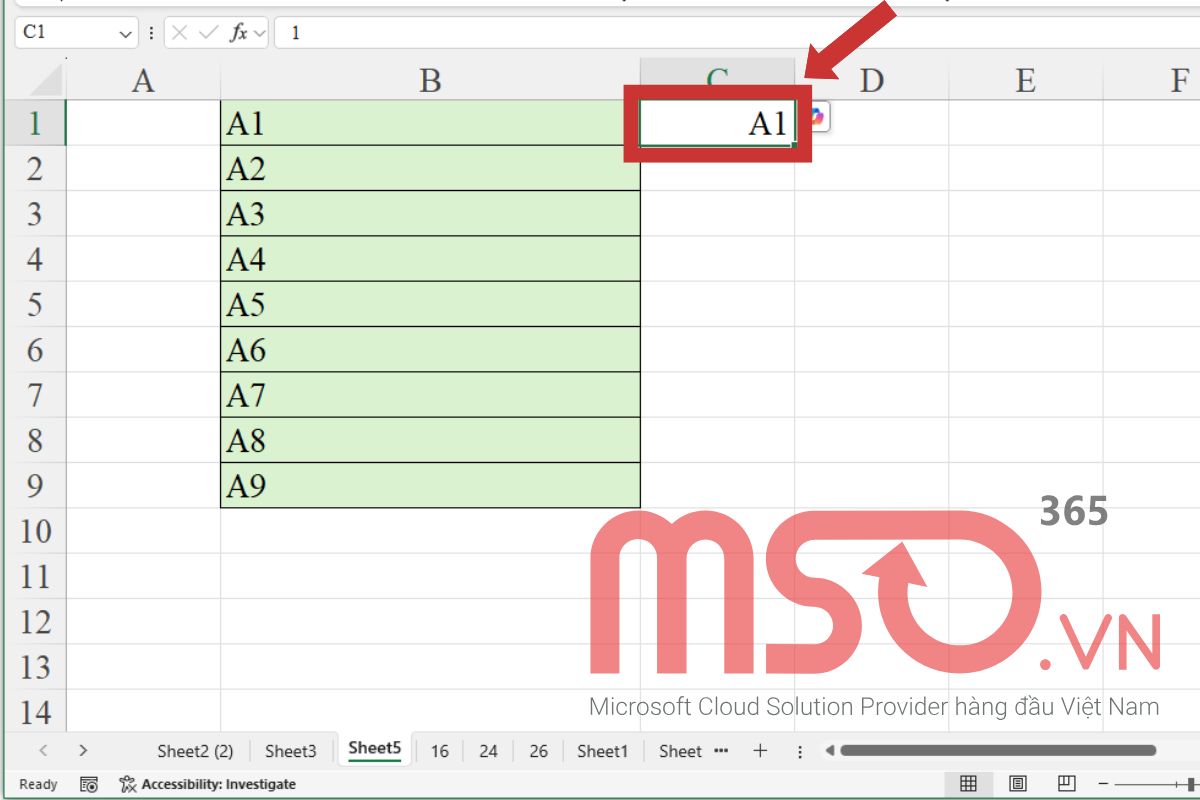This screenshot has width=1200, height=800.
Task: Switch to Sheet3 tab
Action: tap(290, 751)
